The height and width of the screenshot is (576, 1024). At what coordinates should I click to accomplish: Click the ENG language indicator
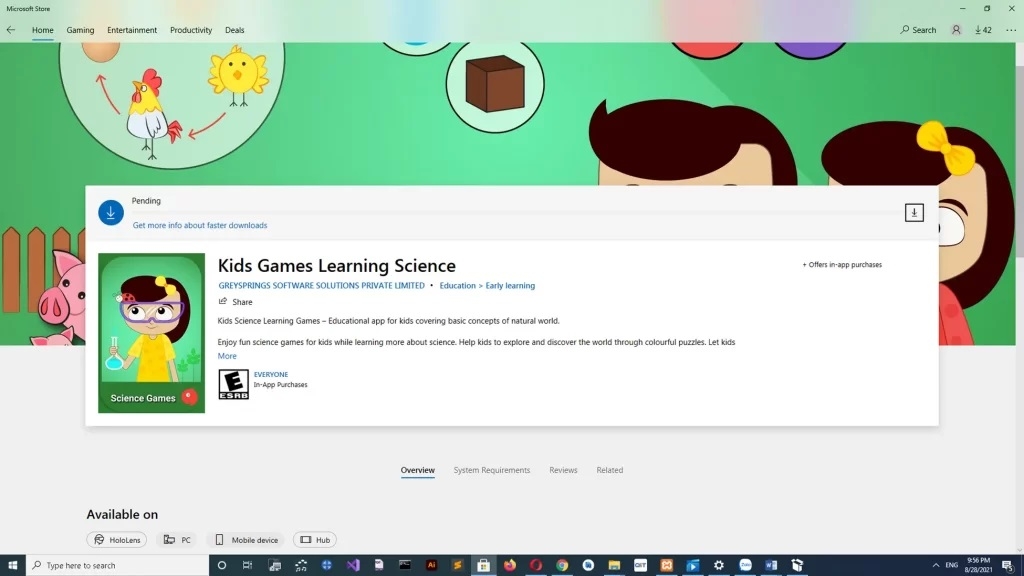[952, 565]
